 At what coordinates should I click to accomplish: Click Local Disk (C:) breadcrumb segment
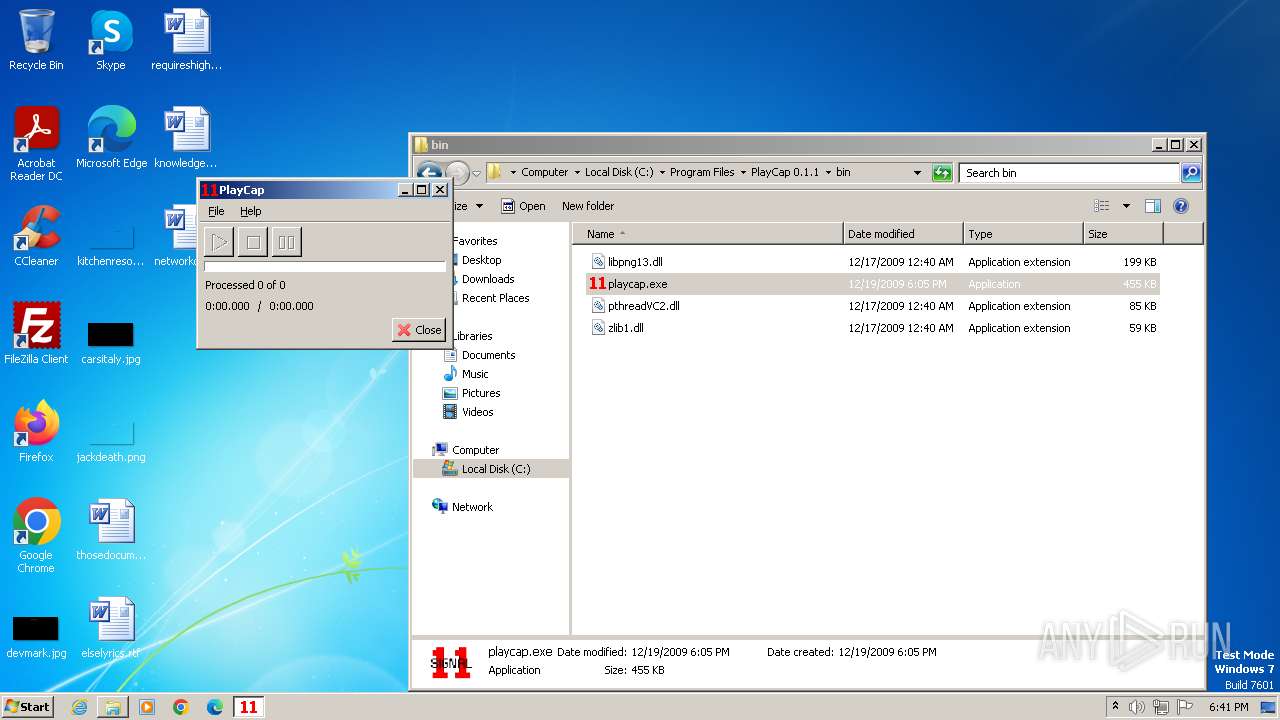(x=619, y=172)
